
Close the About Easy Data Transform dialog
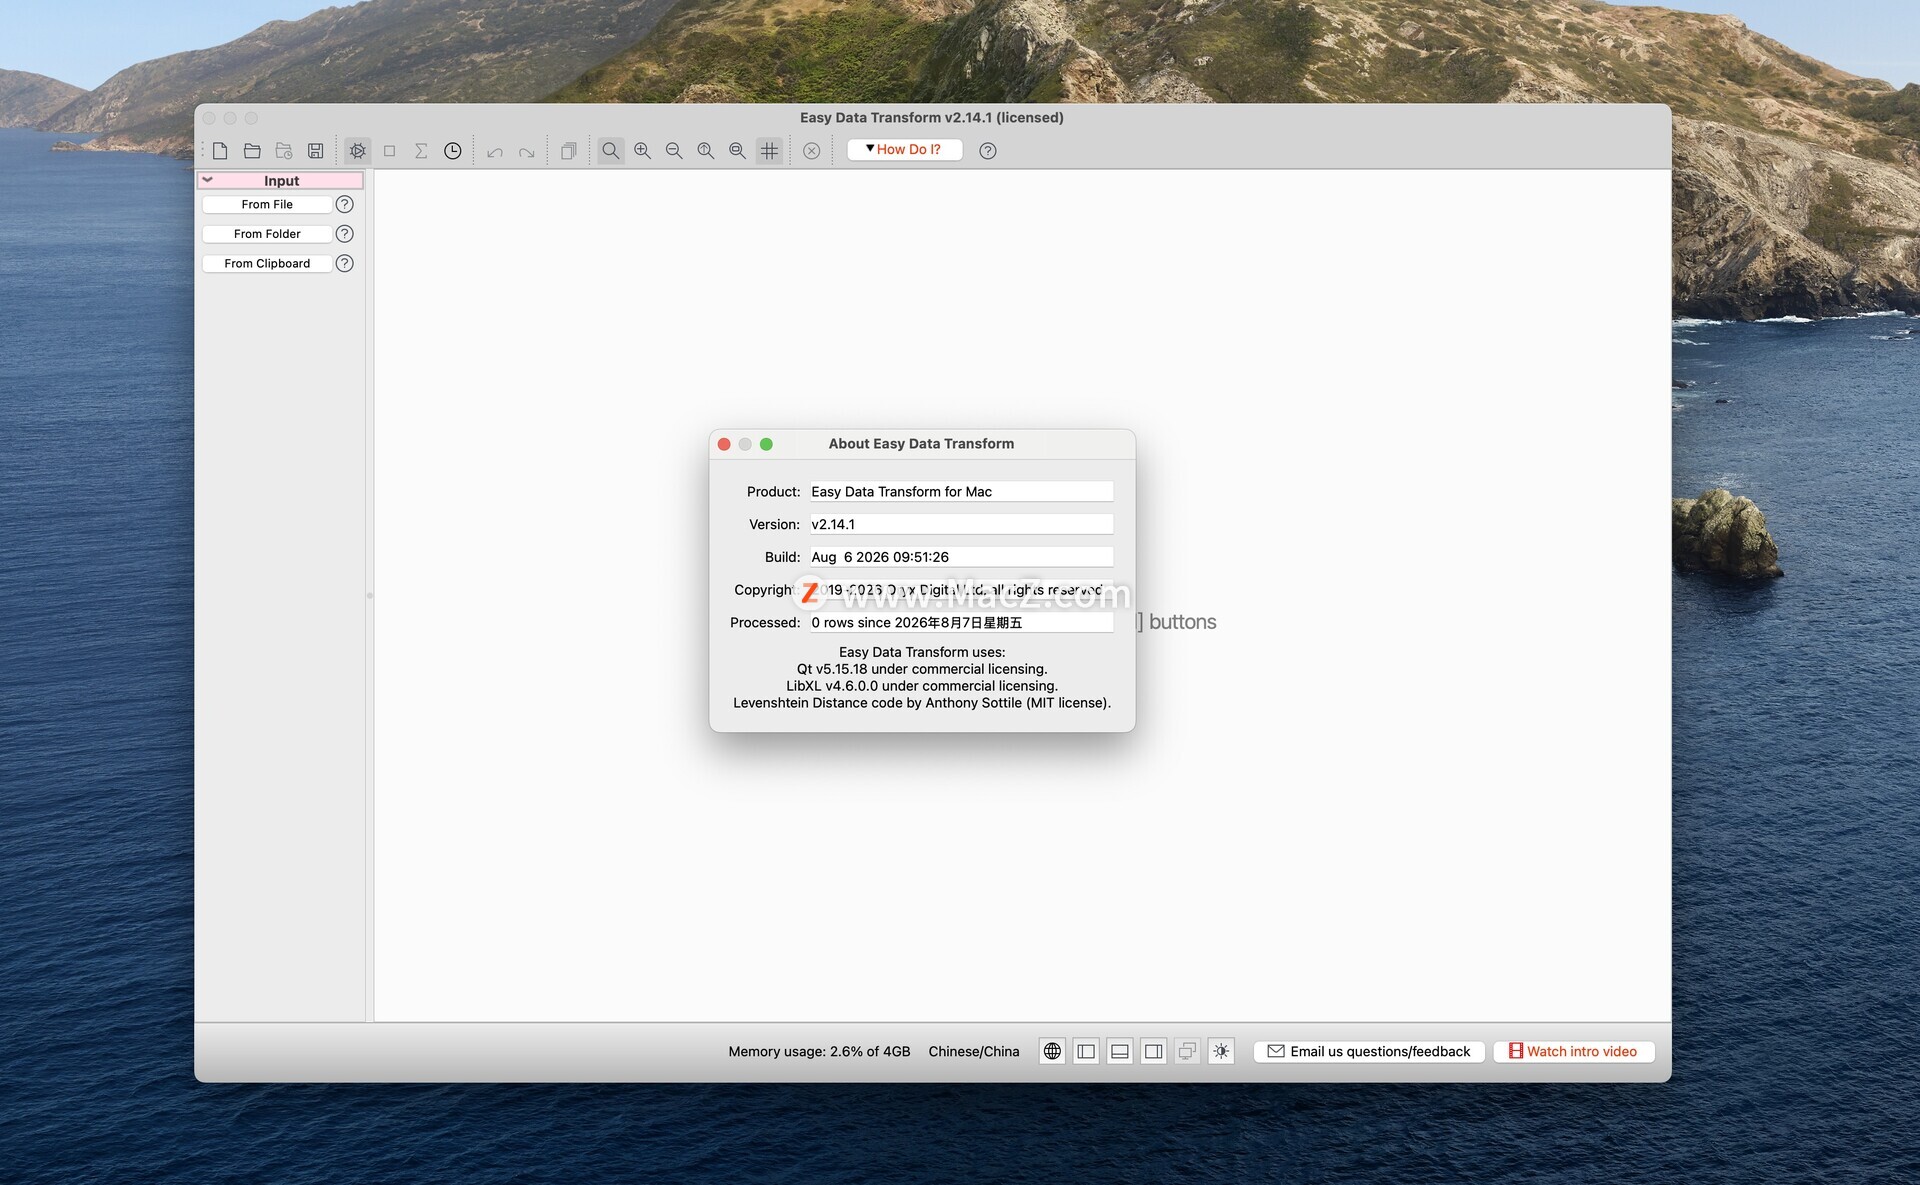point(724,444)
